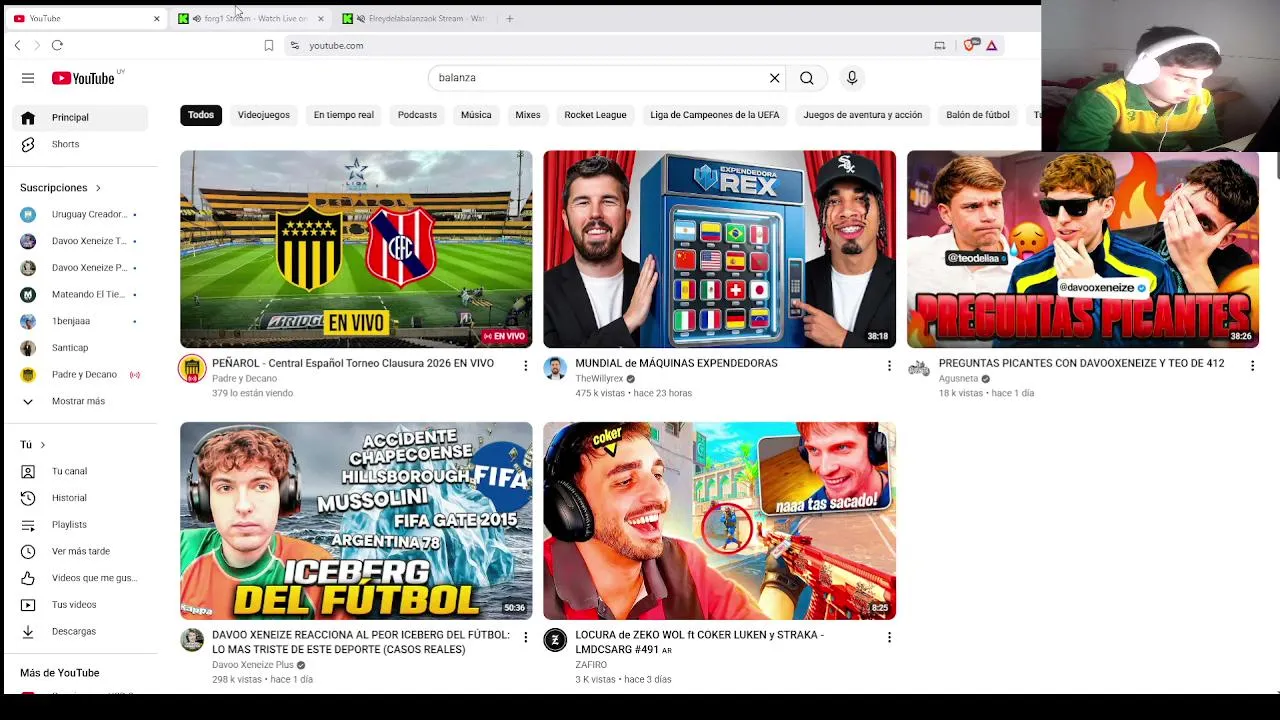Close the YouTube browser tab

(156, 18)
